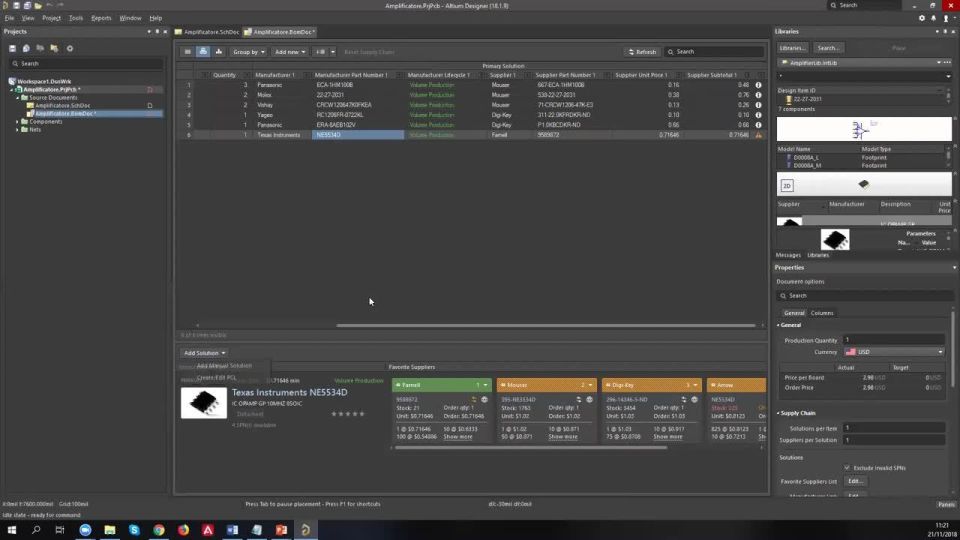
Task: Switch to the Amplificatore.SchDoc document tab
Action: [208, 32]
